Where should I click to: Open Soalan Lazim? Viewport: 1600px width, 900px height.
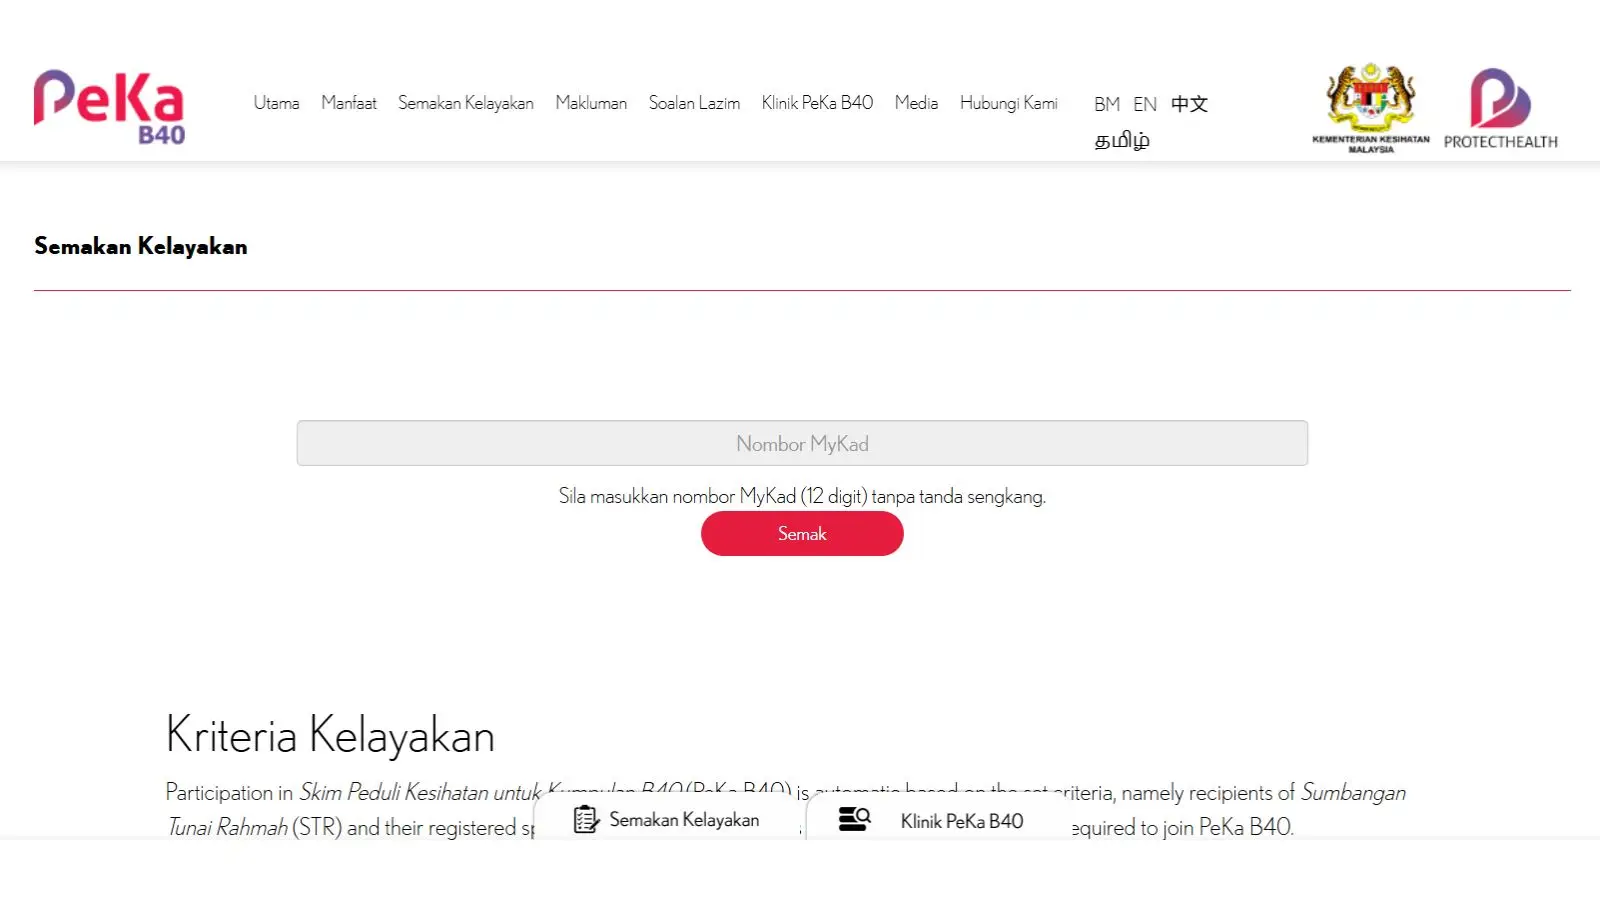[694, 103]
